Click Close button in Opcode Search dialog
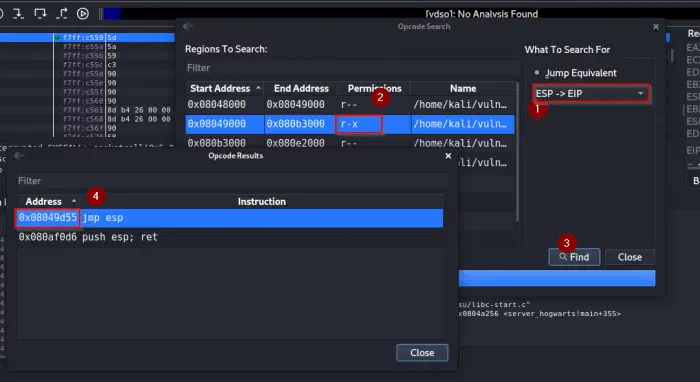 coord(629,257)
